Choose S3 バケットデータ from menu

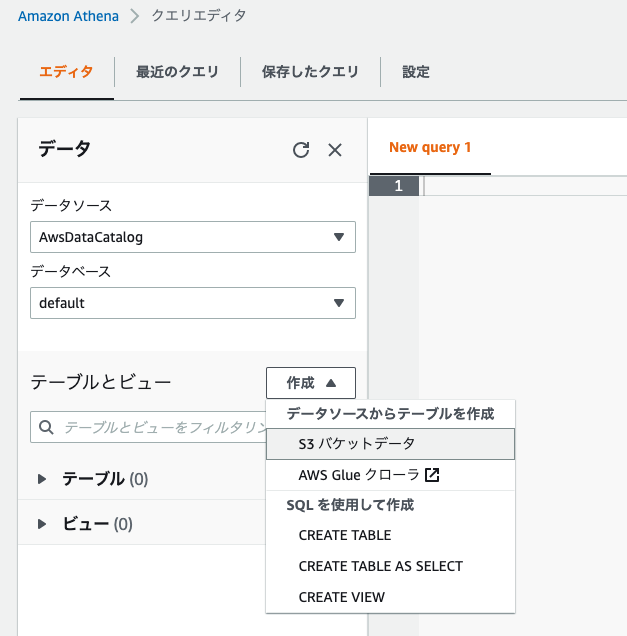click(390, 444)
